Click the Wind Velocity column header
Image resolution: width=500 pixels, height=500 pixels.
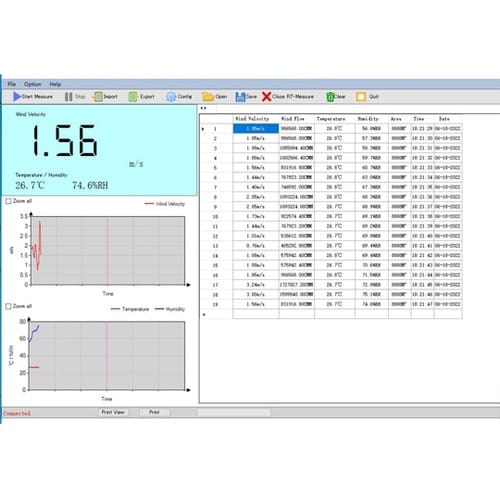(252, 119)
